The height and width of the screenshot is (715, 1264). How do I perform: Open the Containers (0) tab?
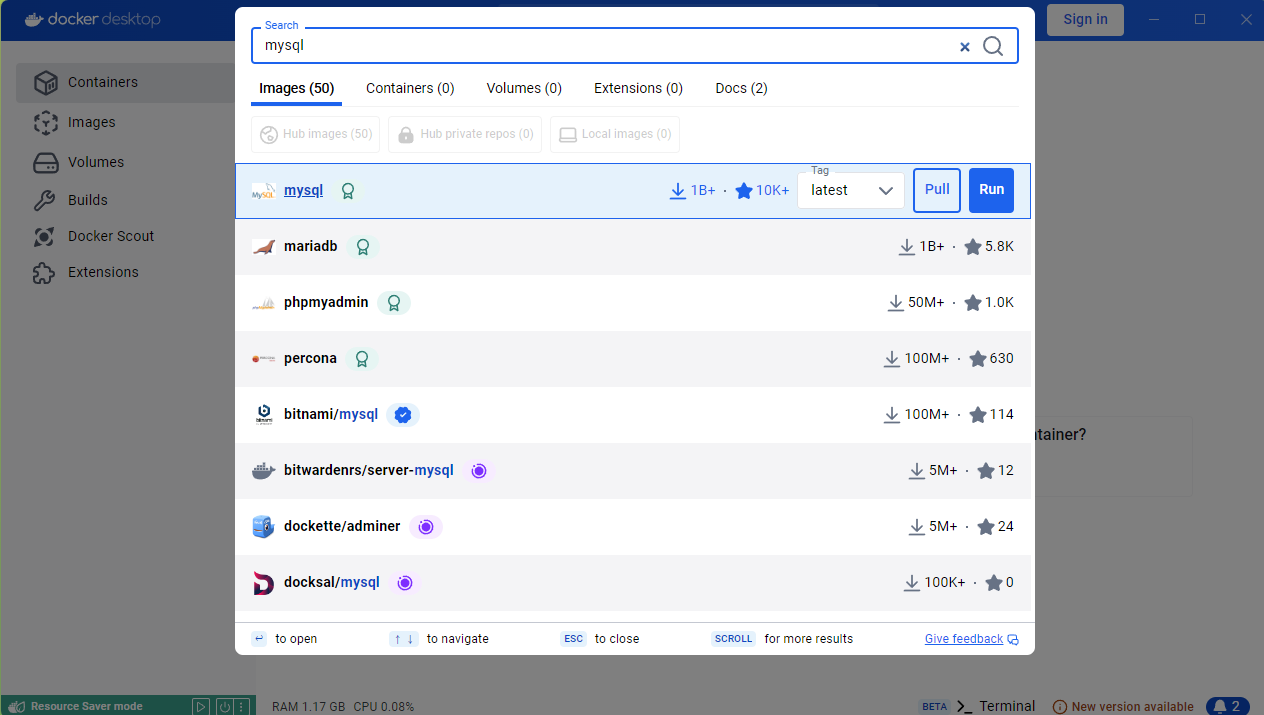coord(410,88)
